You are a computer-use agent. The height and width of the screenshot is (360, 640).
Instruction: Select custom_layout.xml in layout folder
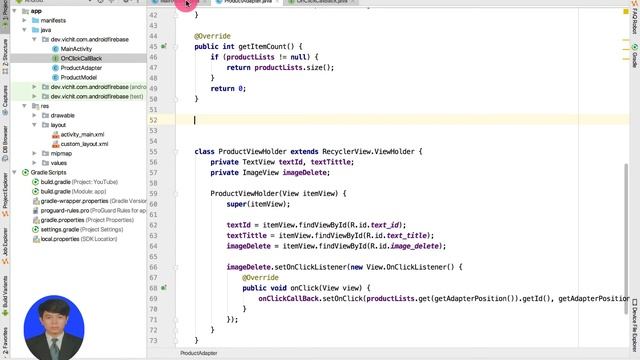tap(84, 144)
